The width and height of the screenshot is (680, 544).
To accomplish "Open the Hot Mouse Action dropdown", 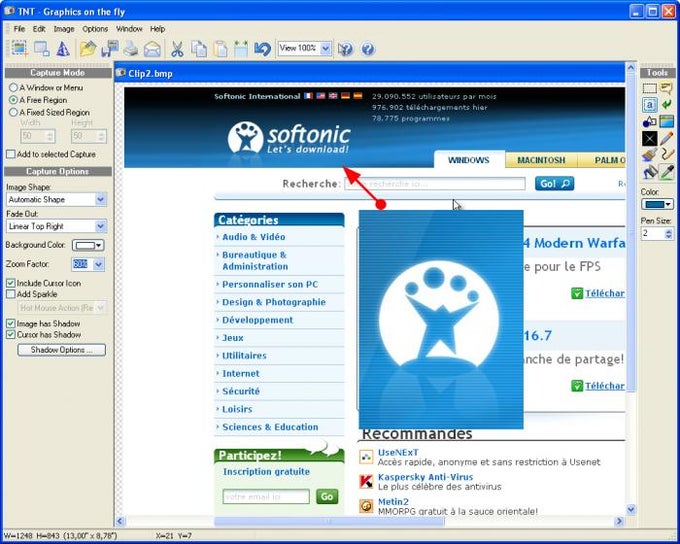I will click(x=100, y=308).
